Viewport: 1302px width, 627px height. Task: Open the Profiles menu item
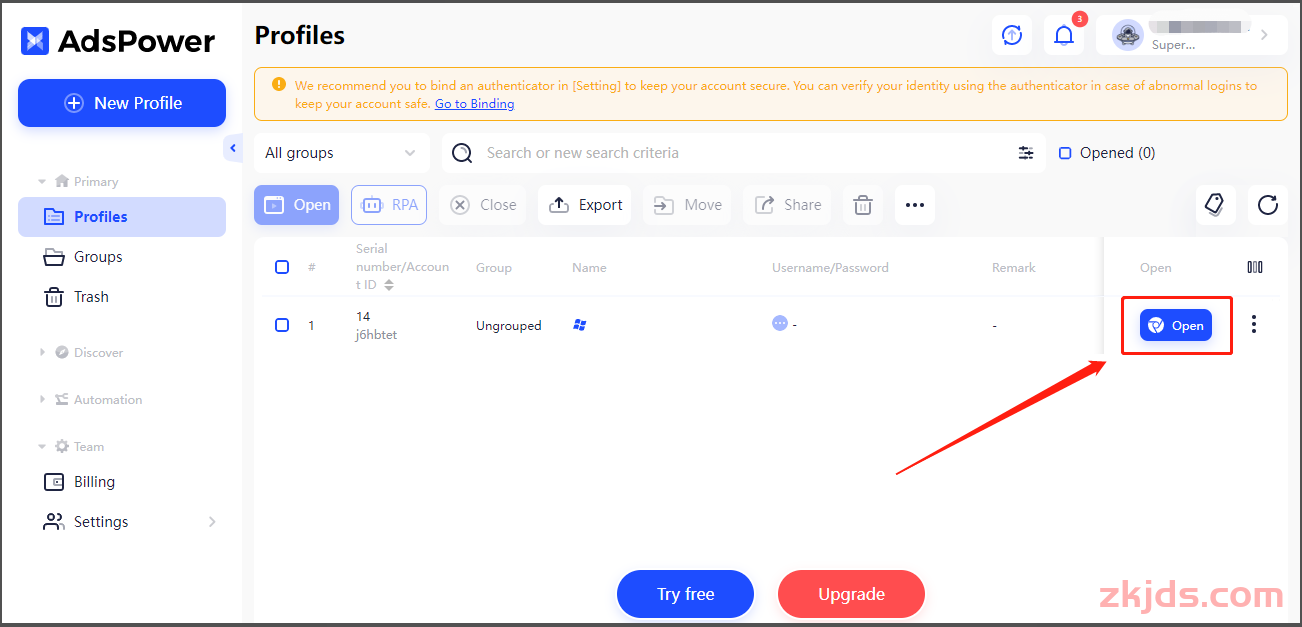(x=122, y=217)
